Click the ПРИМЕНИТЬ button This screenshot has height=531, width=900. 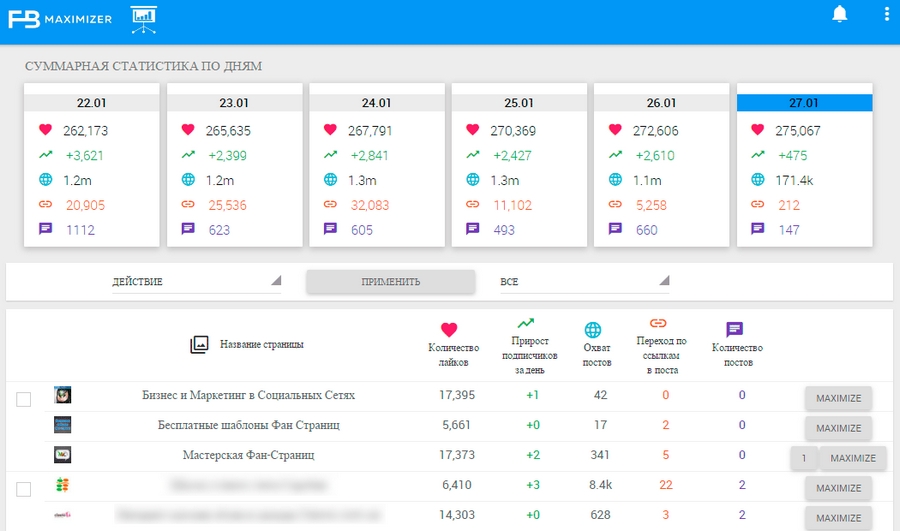click(x=390, y=282)
